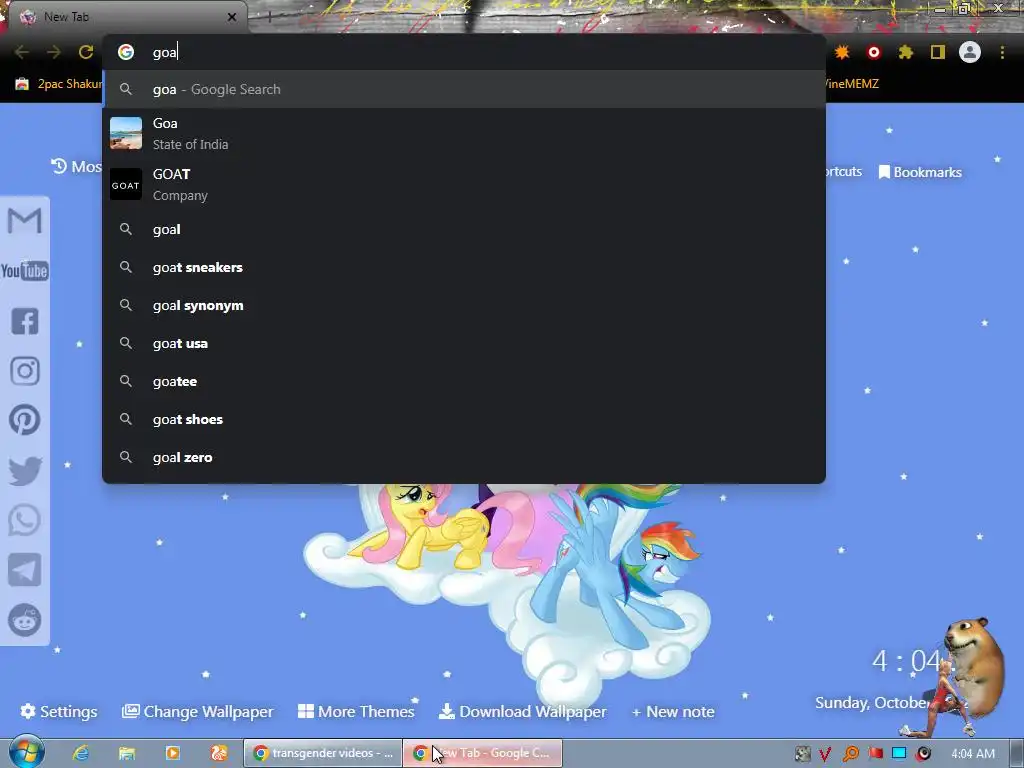The height and width of the screenshot is (768, 1024).
Task: Open the Windows Start menu
Action: (x=25, y=752)
